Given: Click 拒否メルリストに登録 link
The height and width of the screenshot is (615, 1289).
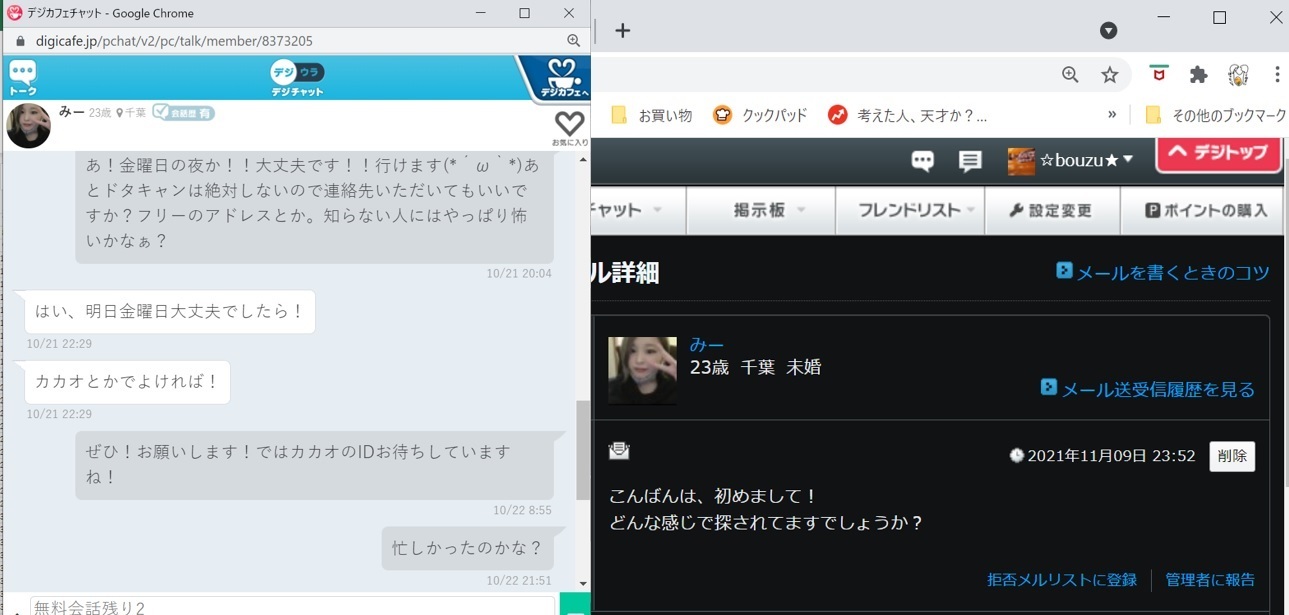Looking at the screenshot, I should click(1061, 580).
